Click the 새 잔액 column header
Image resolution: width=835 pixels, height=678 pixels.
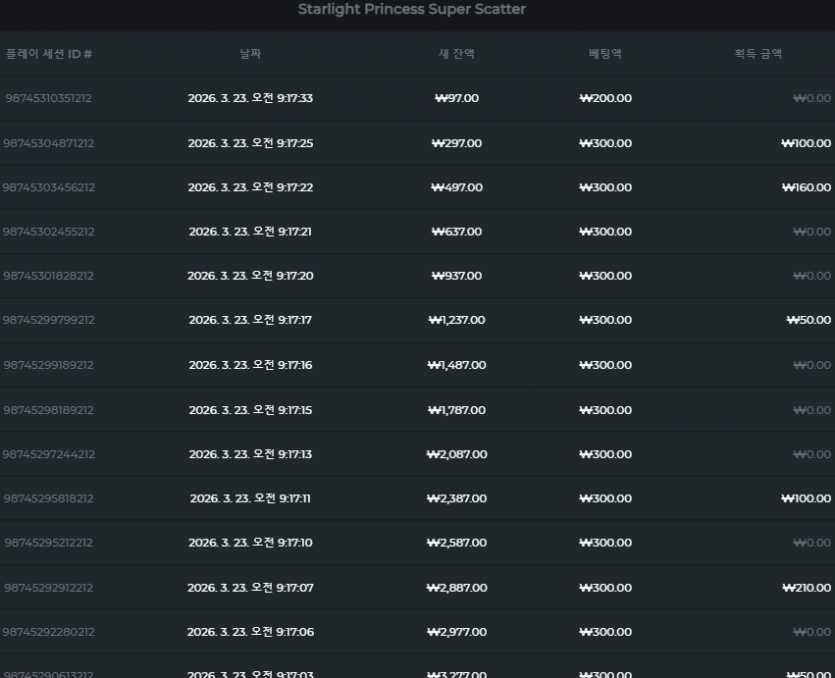point(456,54)
